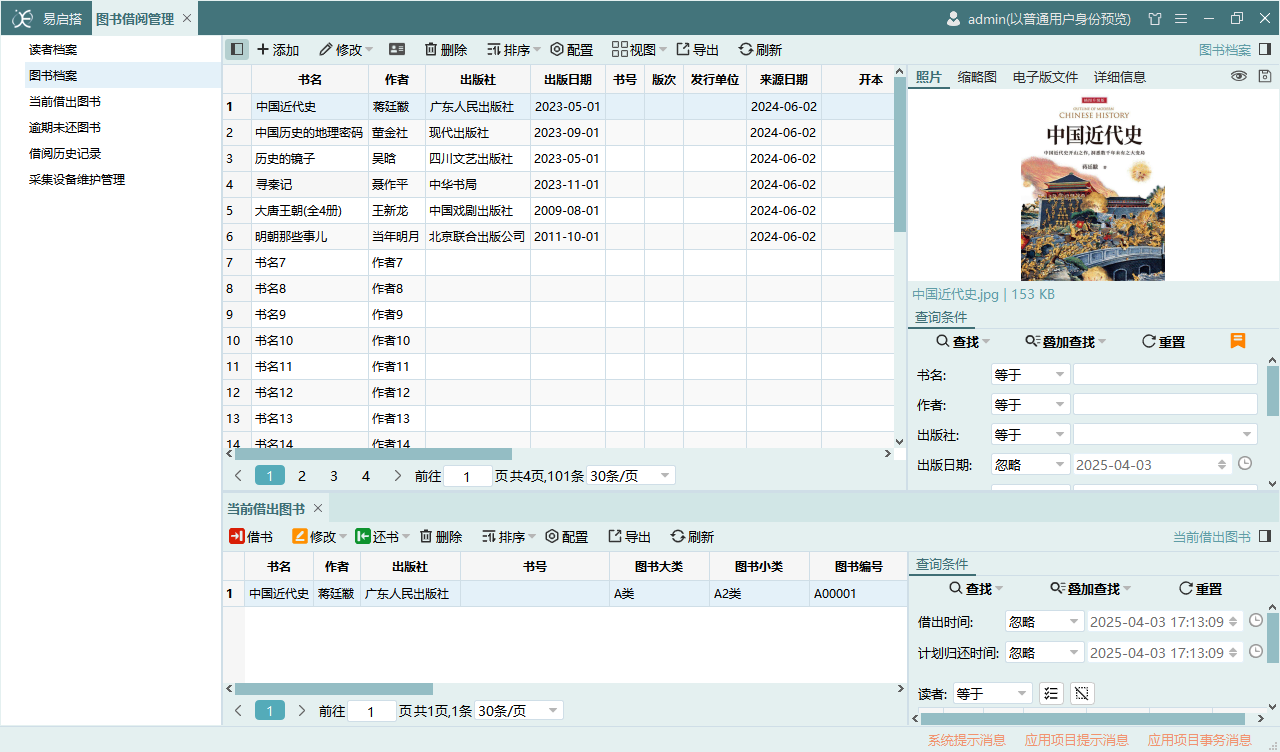1280x752 pixels.
Task: Go to page 4 of the book list
Action: (x=366, y=476)
